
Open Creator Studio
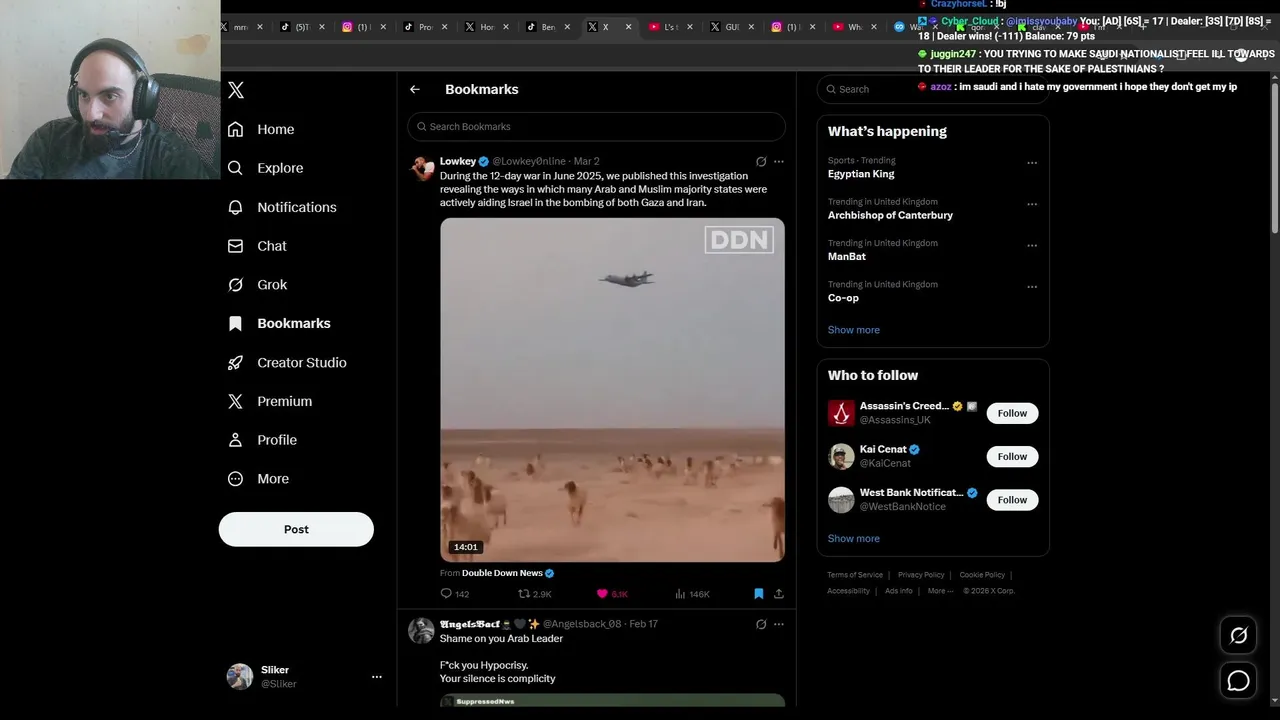[287, 362]
